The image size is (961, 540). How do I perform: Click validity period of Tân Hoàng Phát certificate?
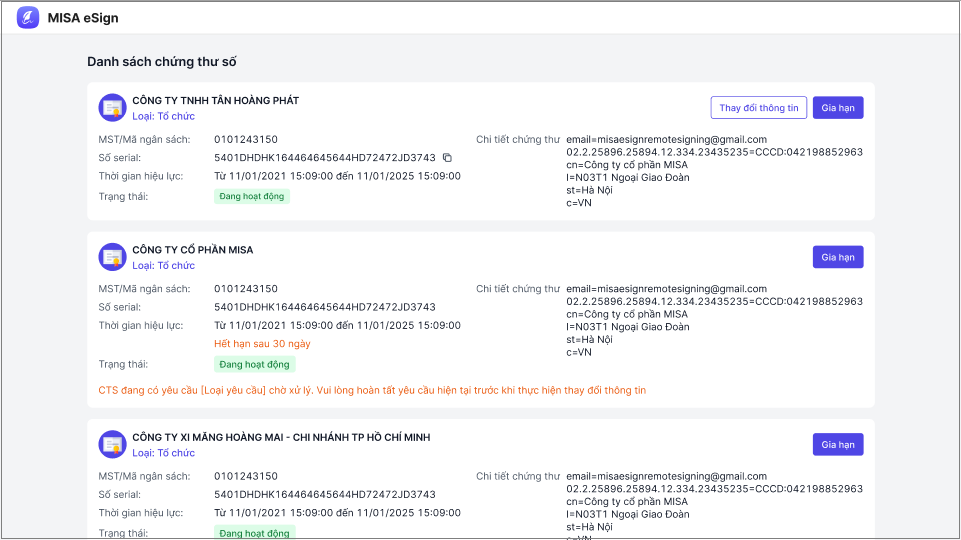[337, 176]
